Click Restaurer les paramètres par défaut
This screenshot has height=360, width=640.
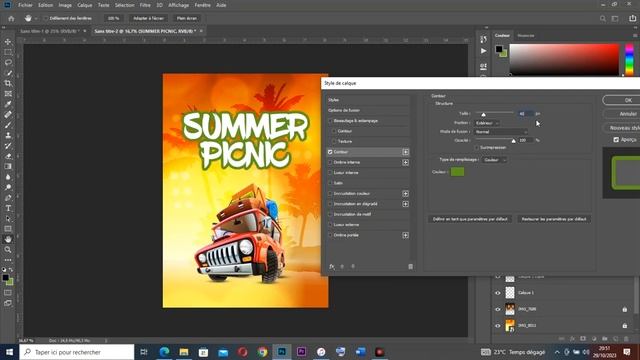coord(554,219)
